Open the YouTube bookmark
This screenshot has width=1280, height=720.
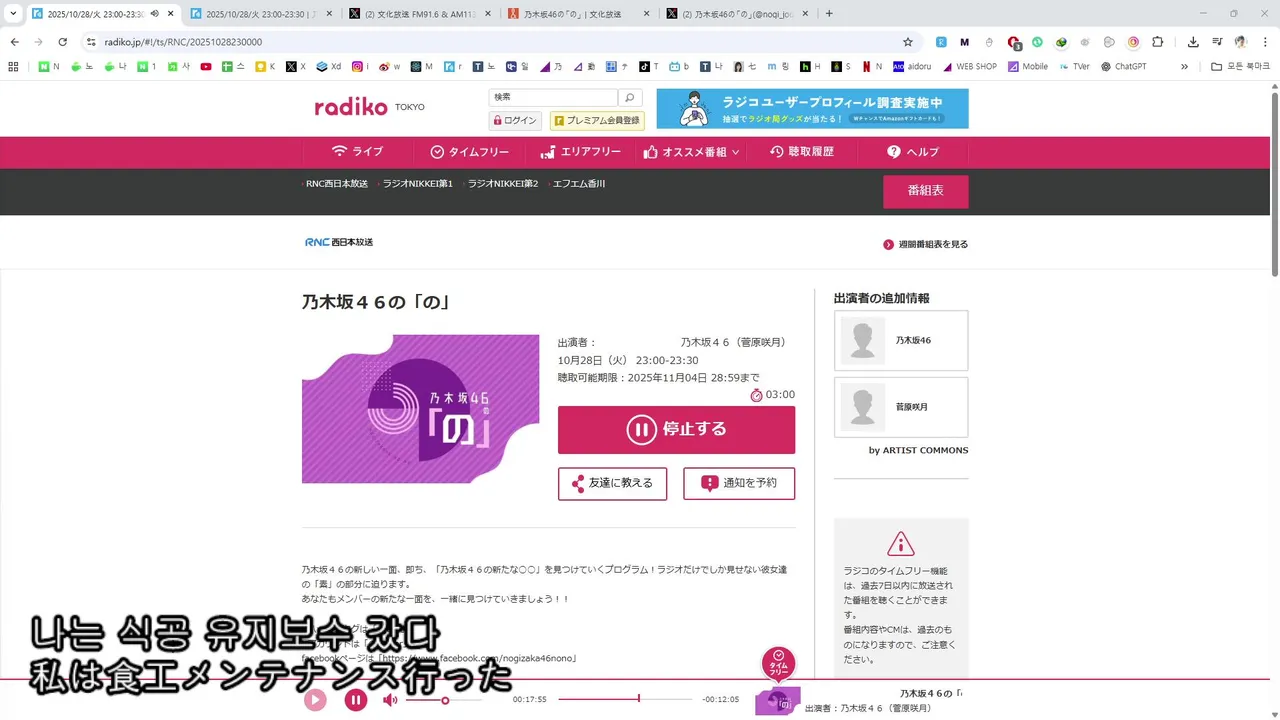click(x=206, y=67)
